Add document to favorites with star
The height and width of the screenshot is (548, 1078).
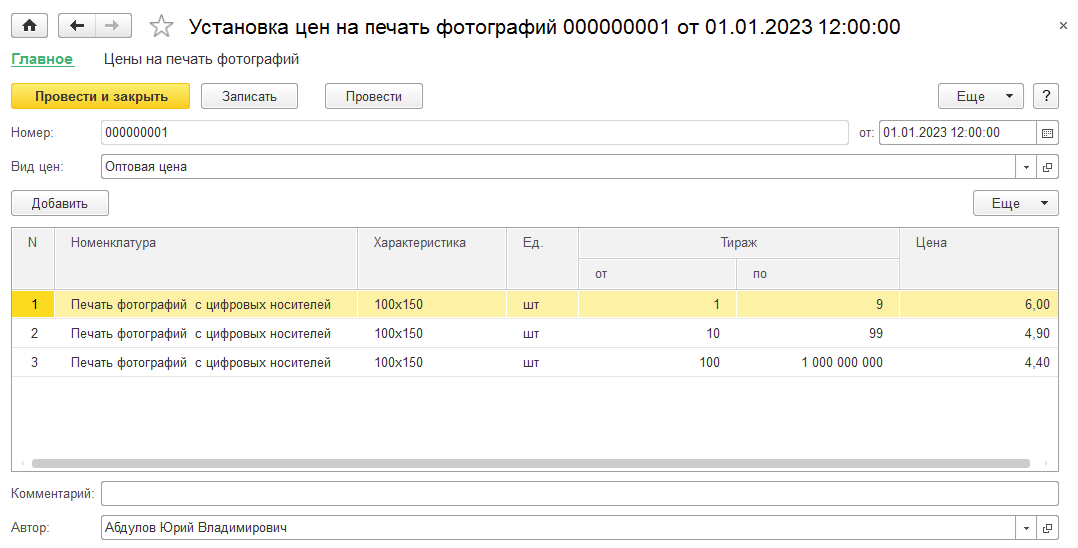161,27
